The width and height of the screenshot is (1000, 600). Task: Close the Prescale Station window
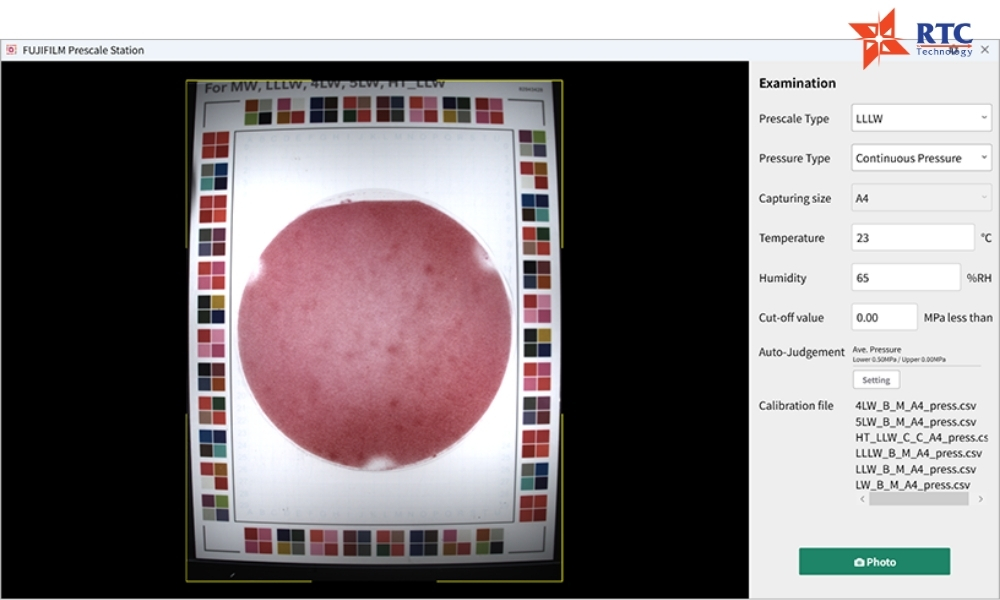pos(985,50)
